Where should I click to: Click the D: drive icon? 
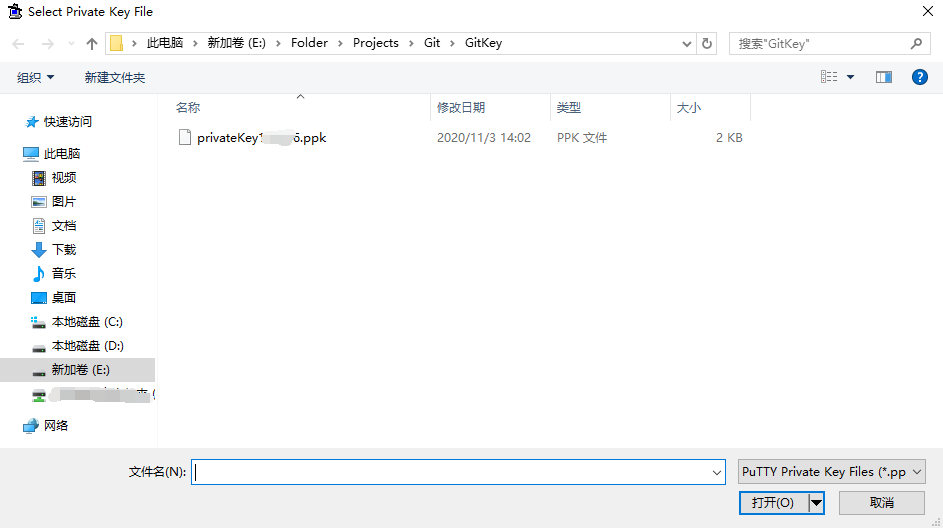(x=38, y=348)
